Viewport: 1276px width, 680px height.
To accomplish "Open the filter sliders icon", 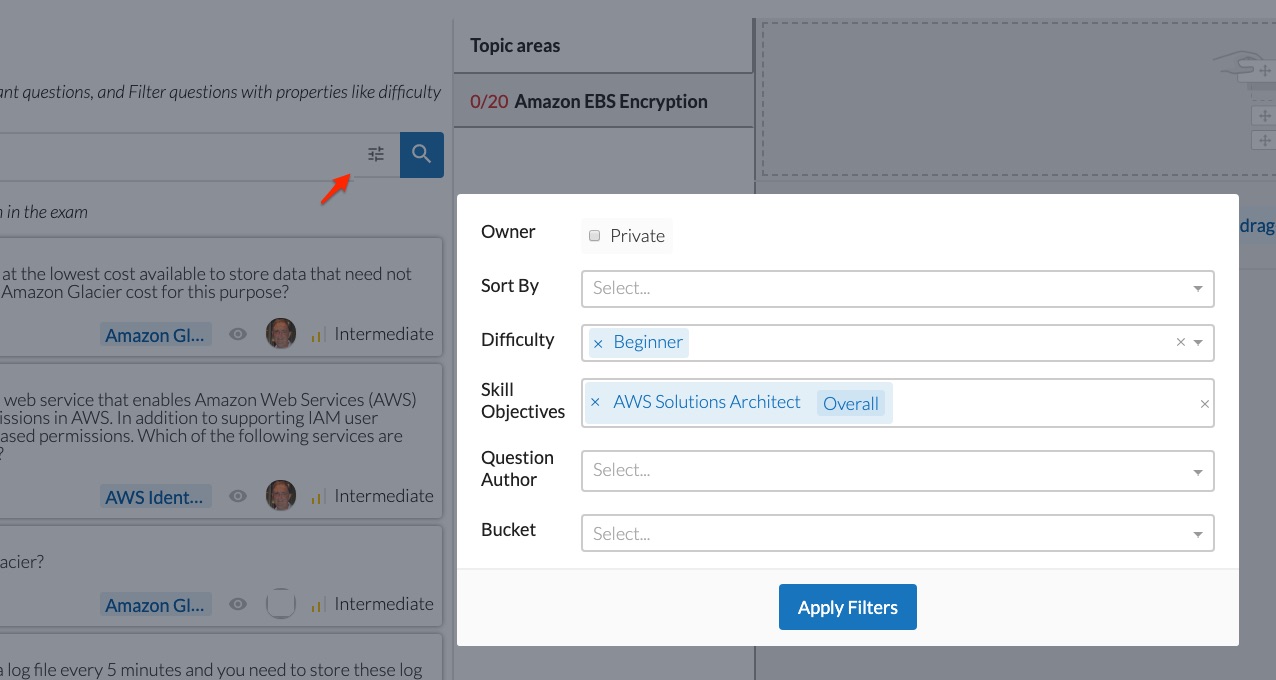I will pos(376,154).
